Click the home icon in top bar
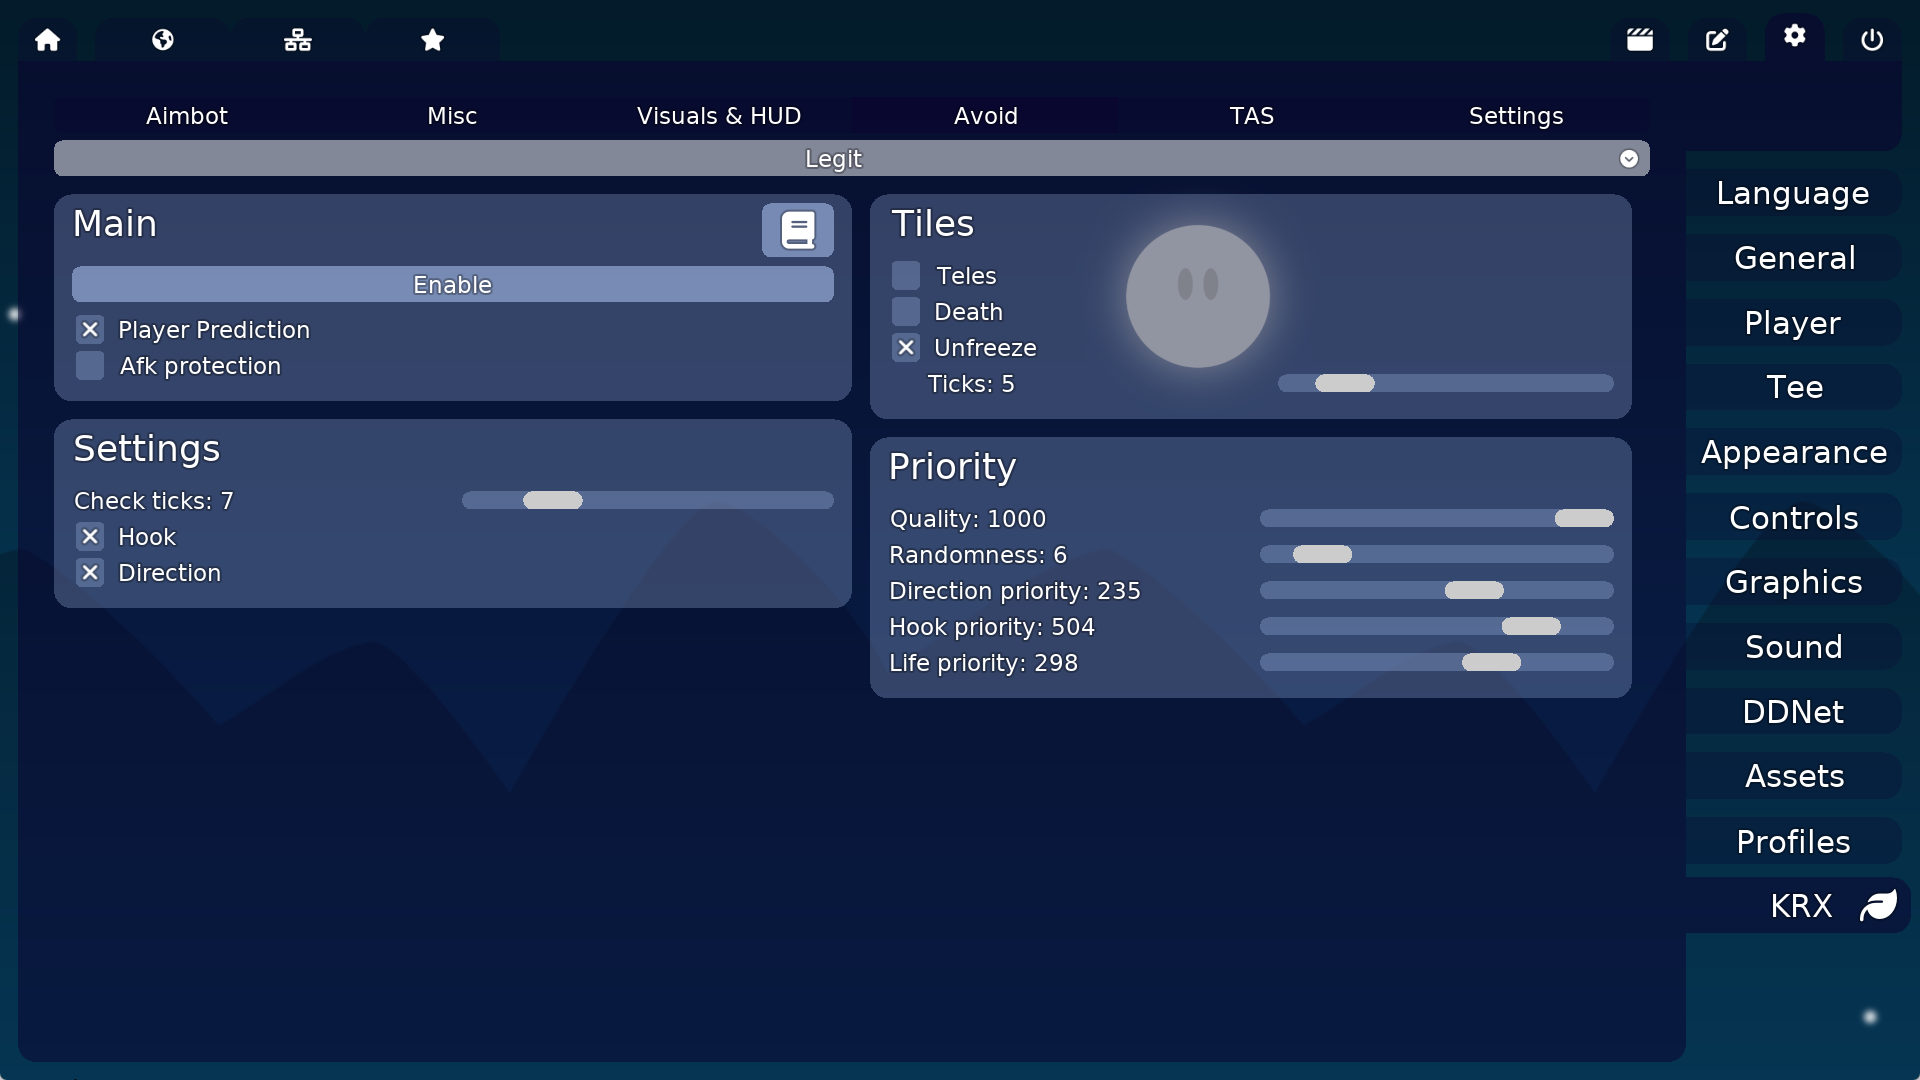This screenshot has width=1920, height=1080. pos(47,40)
